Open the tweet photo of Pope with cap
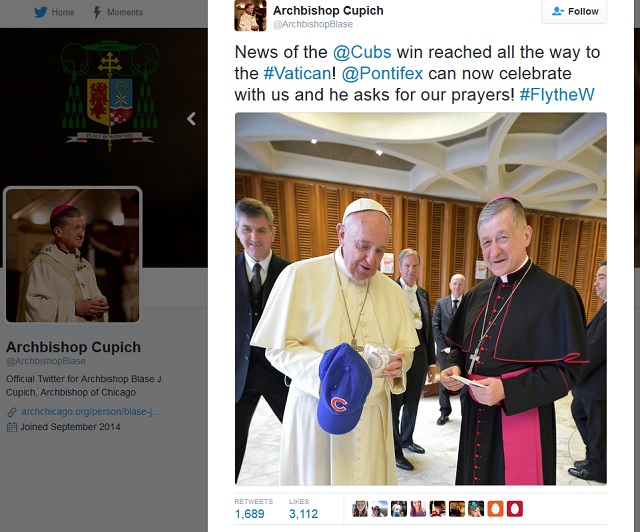 point(421,299)
